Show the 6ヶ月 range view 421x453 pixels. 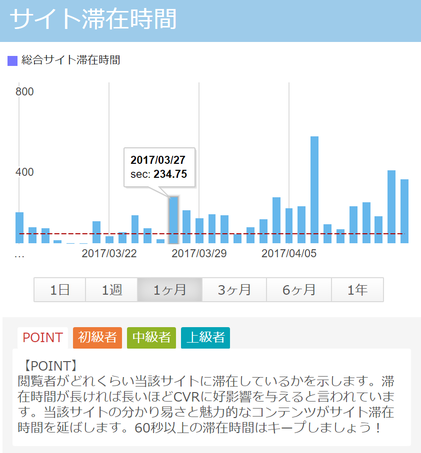pyautogui.click(x=299, y=290)
